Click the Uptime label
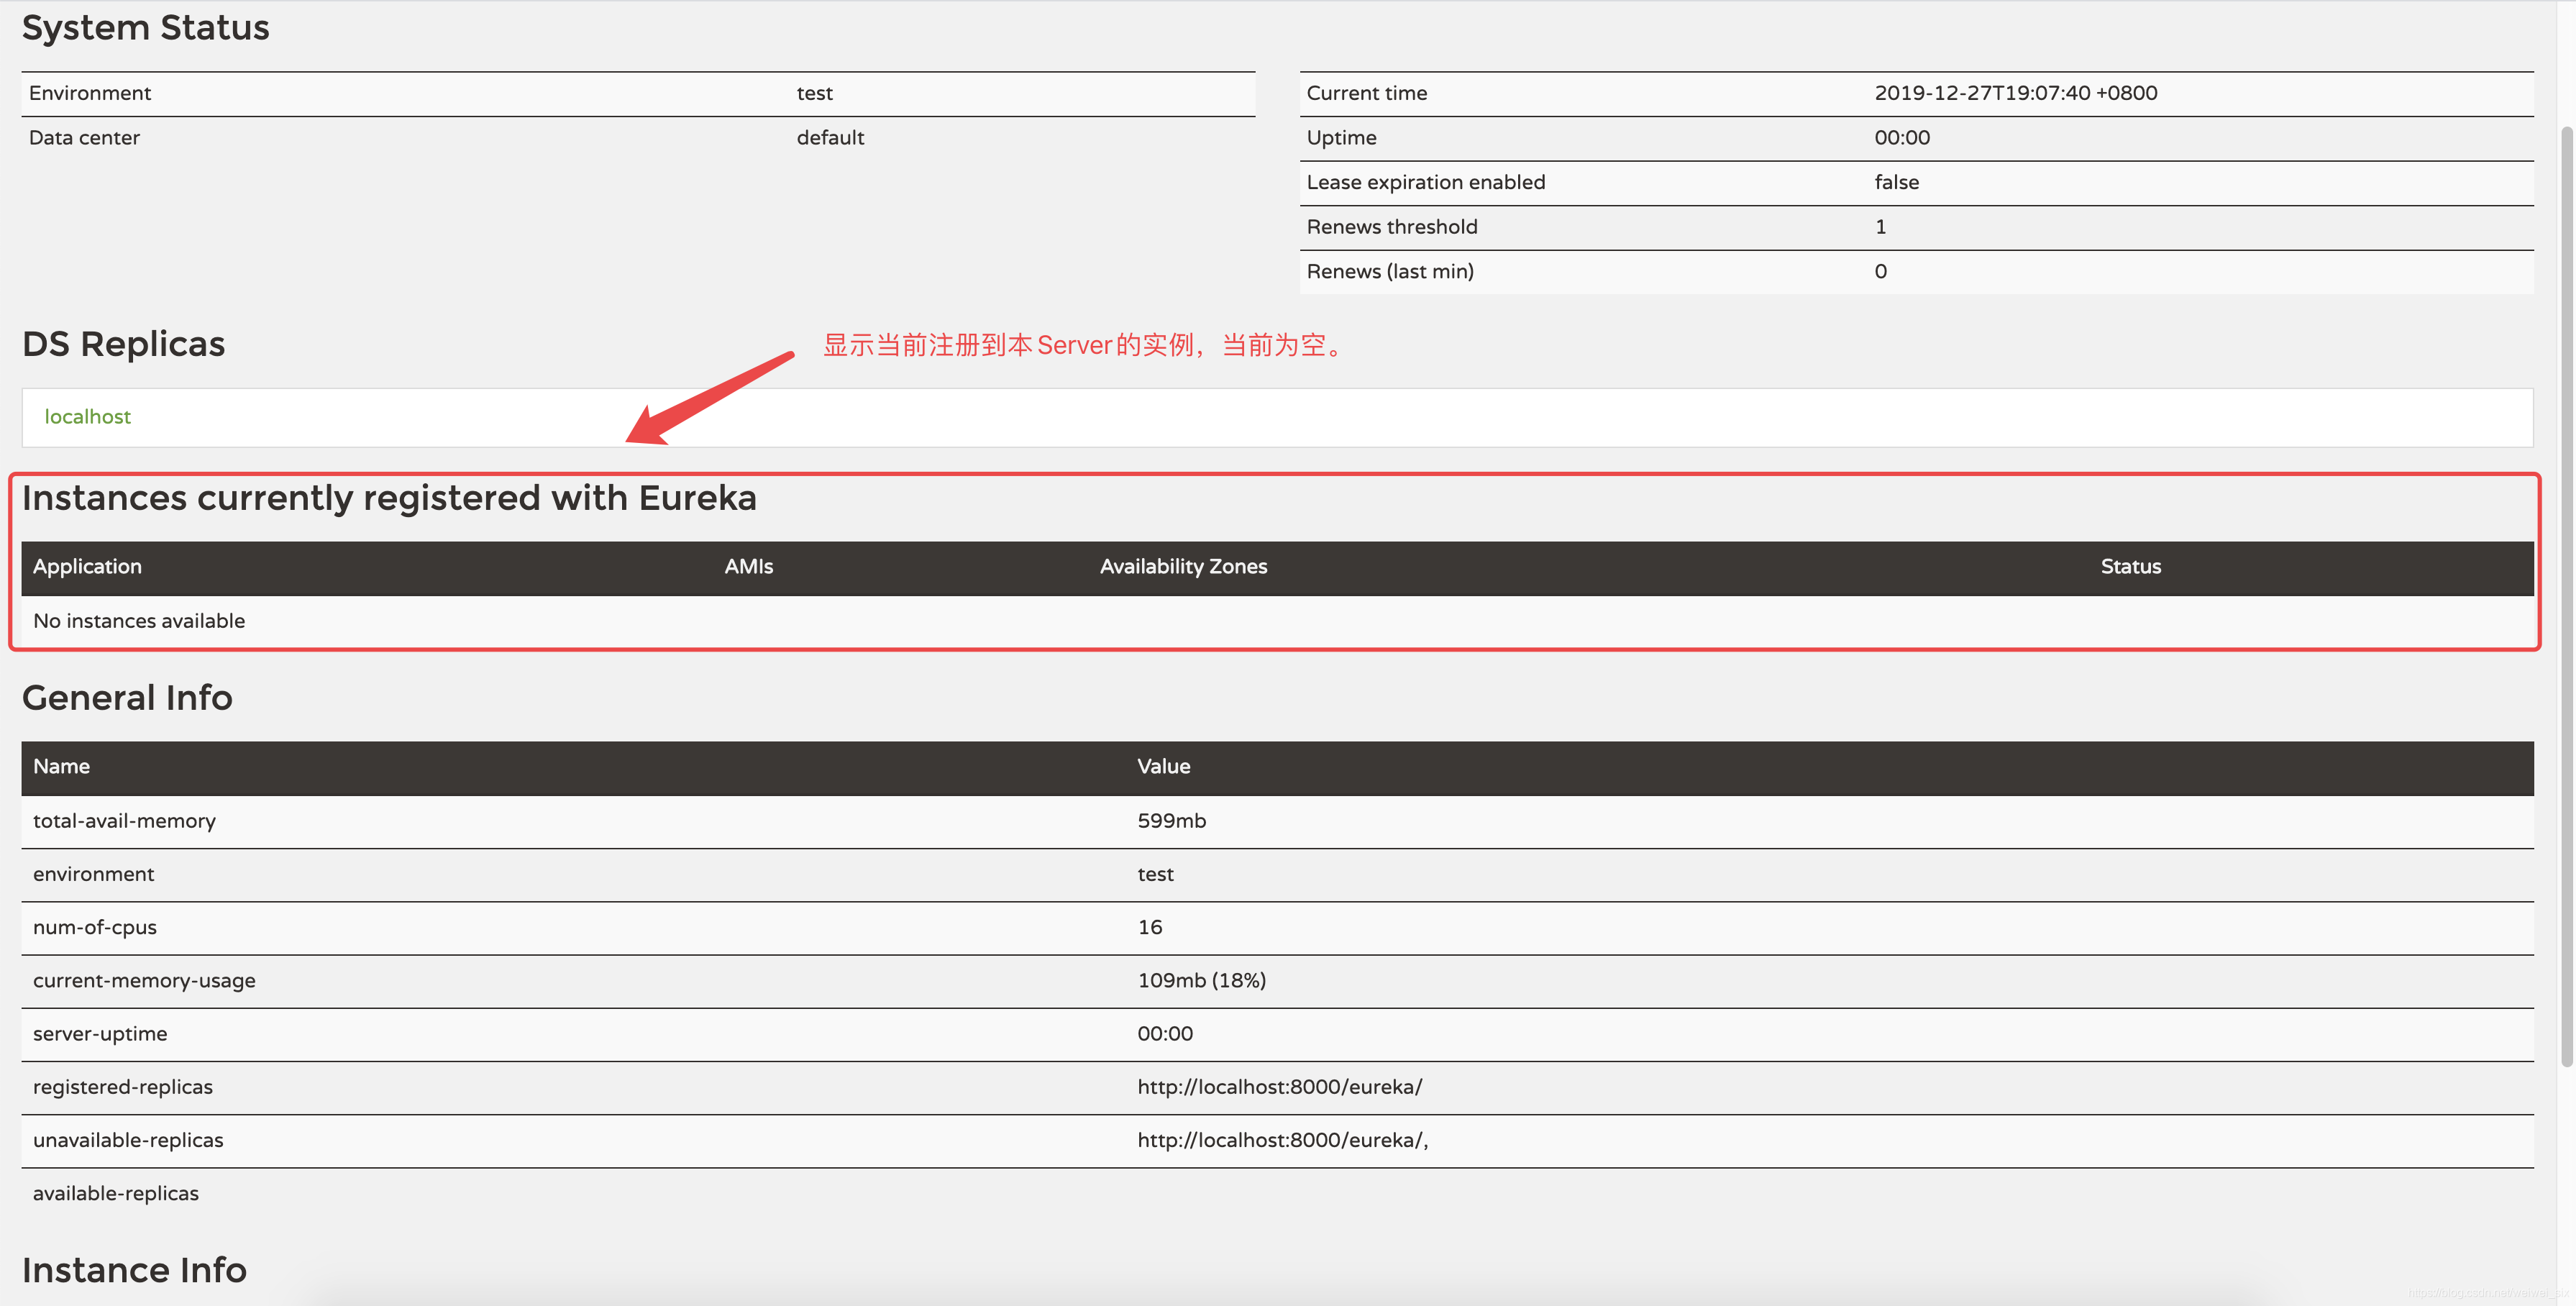This screenshot has height=1306, width=2576. [x=1341, y=138]
